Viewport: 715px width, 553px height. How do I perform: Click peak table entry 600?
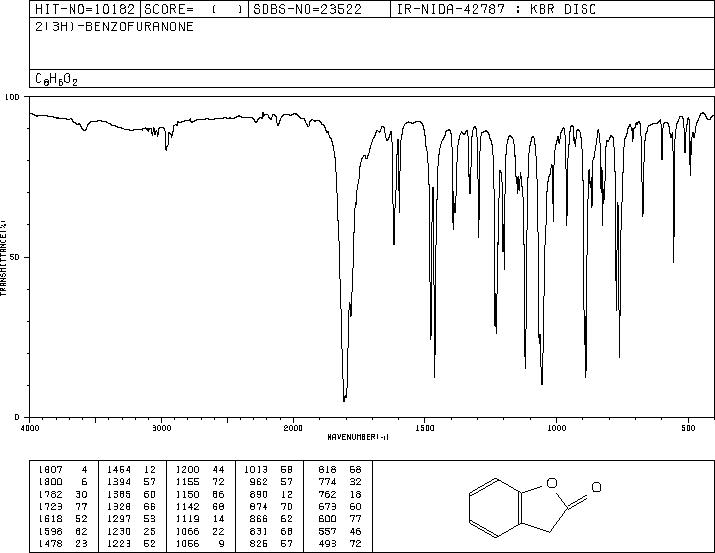340,519
